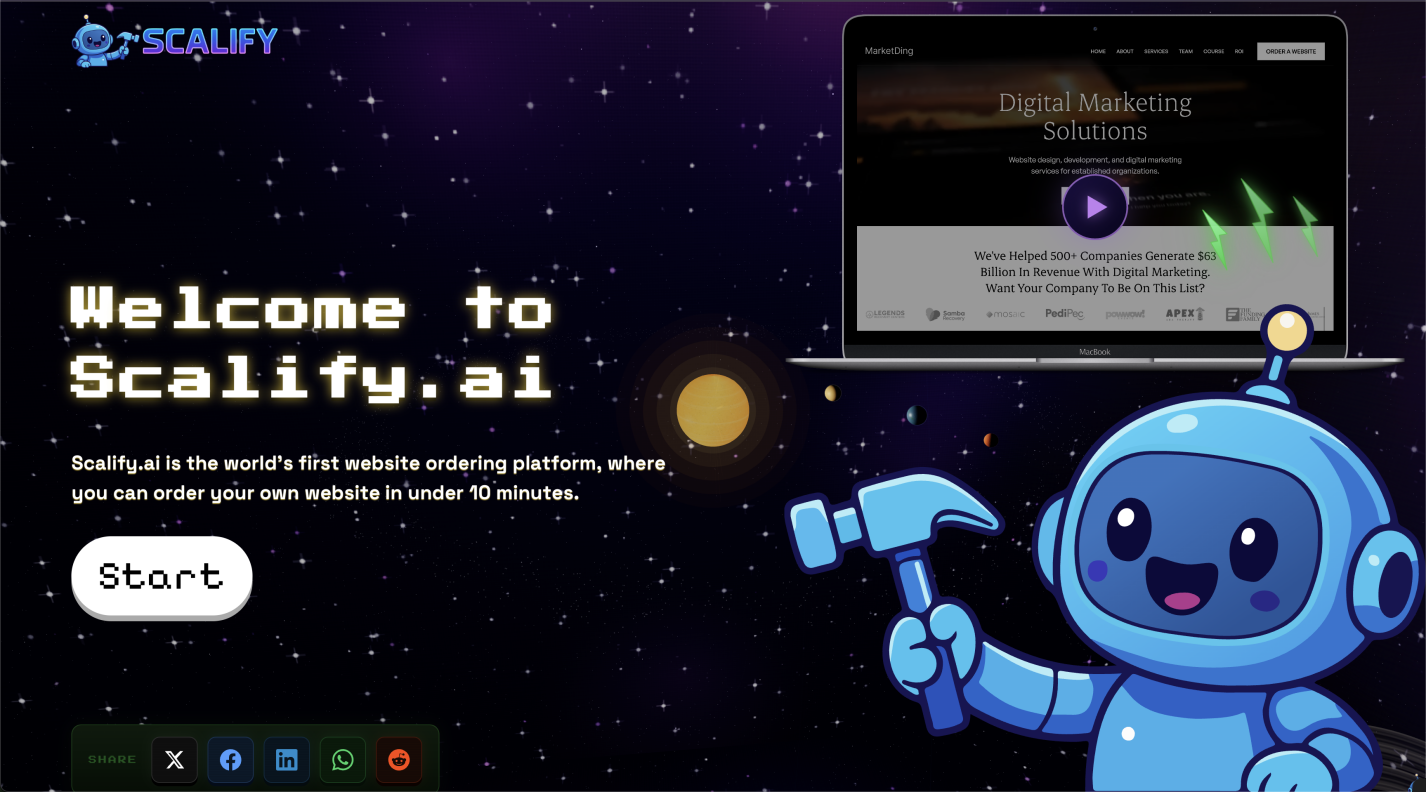Play the demo video on the laptop
1426x792 pixels.
[1095, 207]
